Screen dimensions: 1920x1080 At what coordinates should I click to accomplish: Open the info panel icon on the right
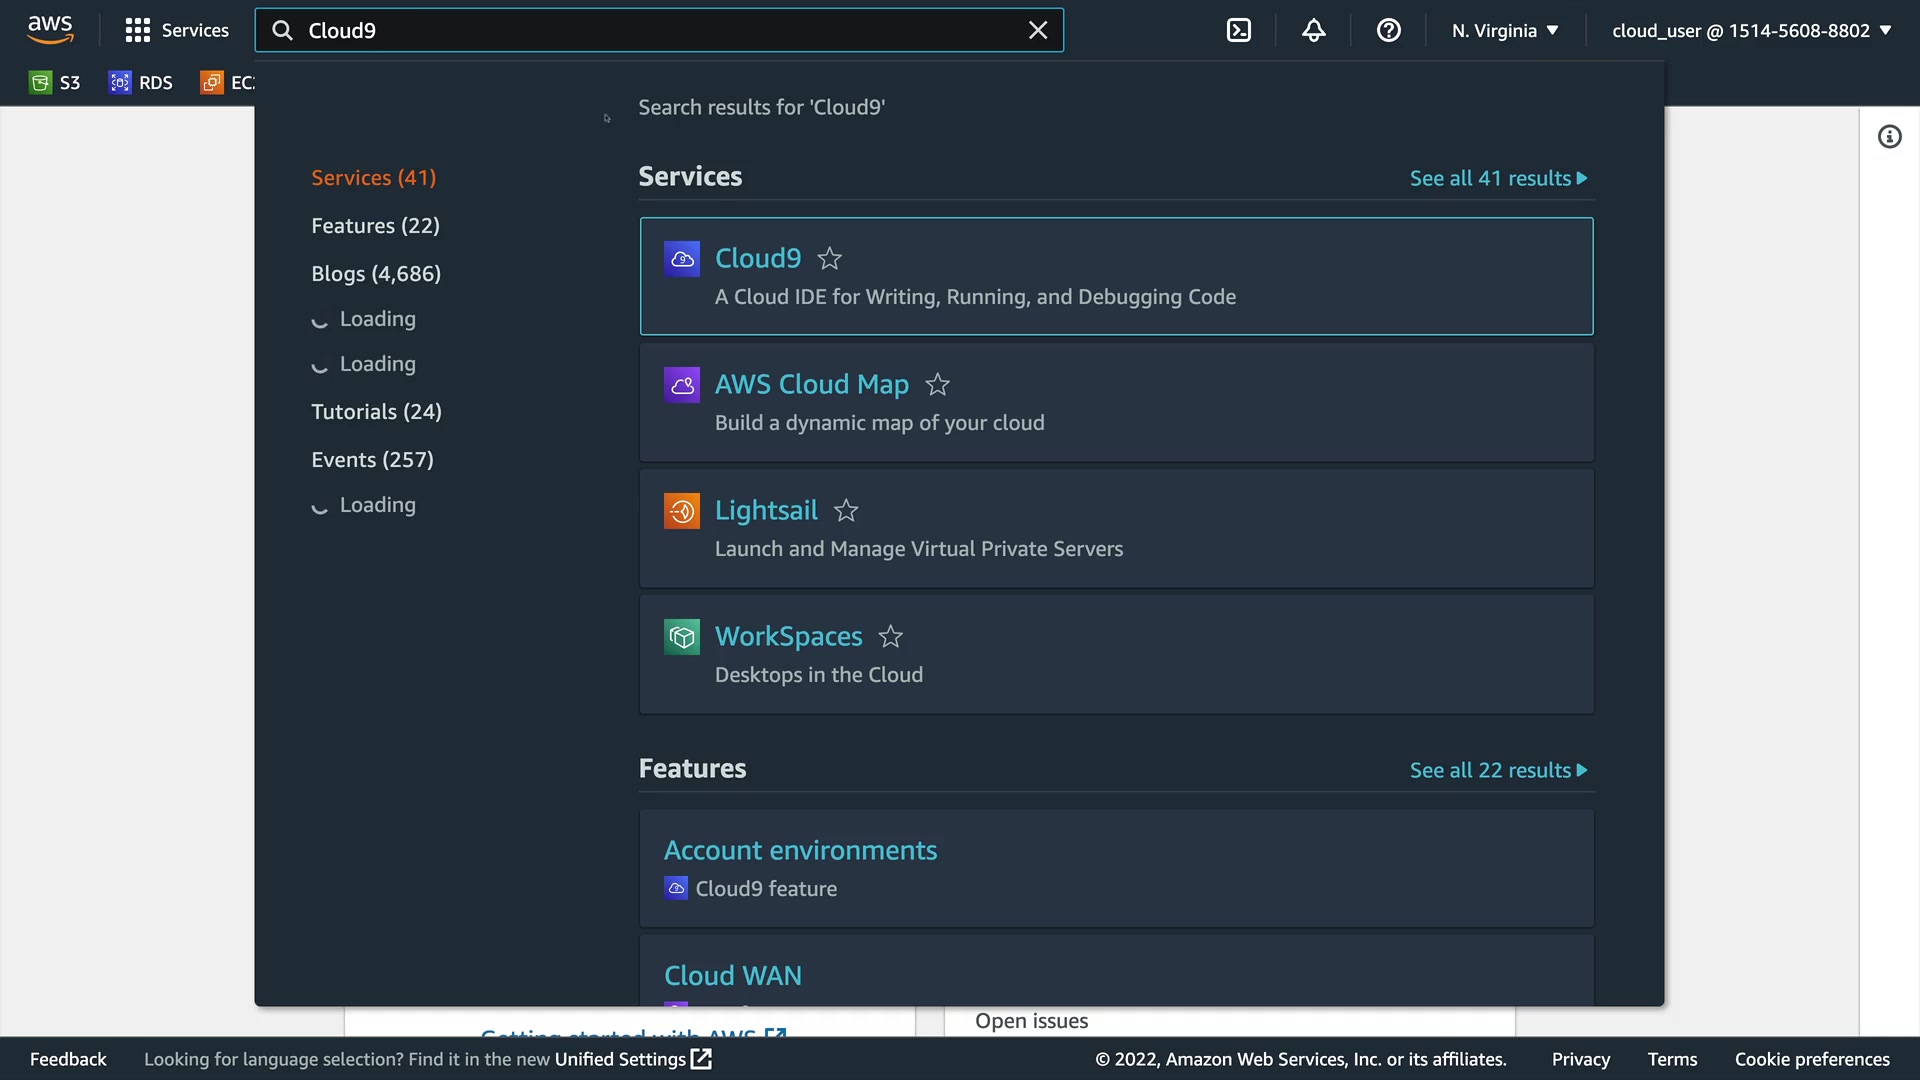tap(1889, 137)
